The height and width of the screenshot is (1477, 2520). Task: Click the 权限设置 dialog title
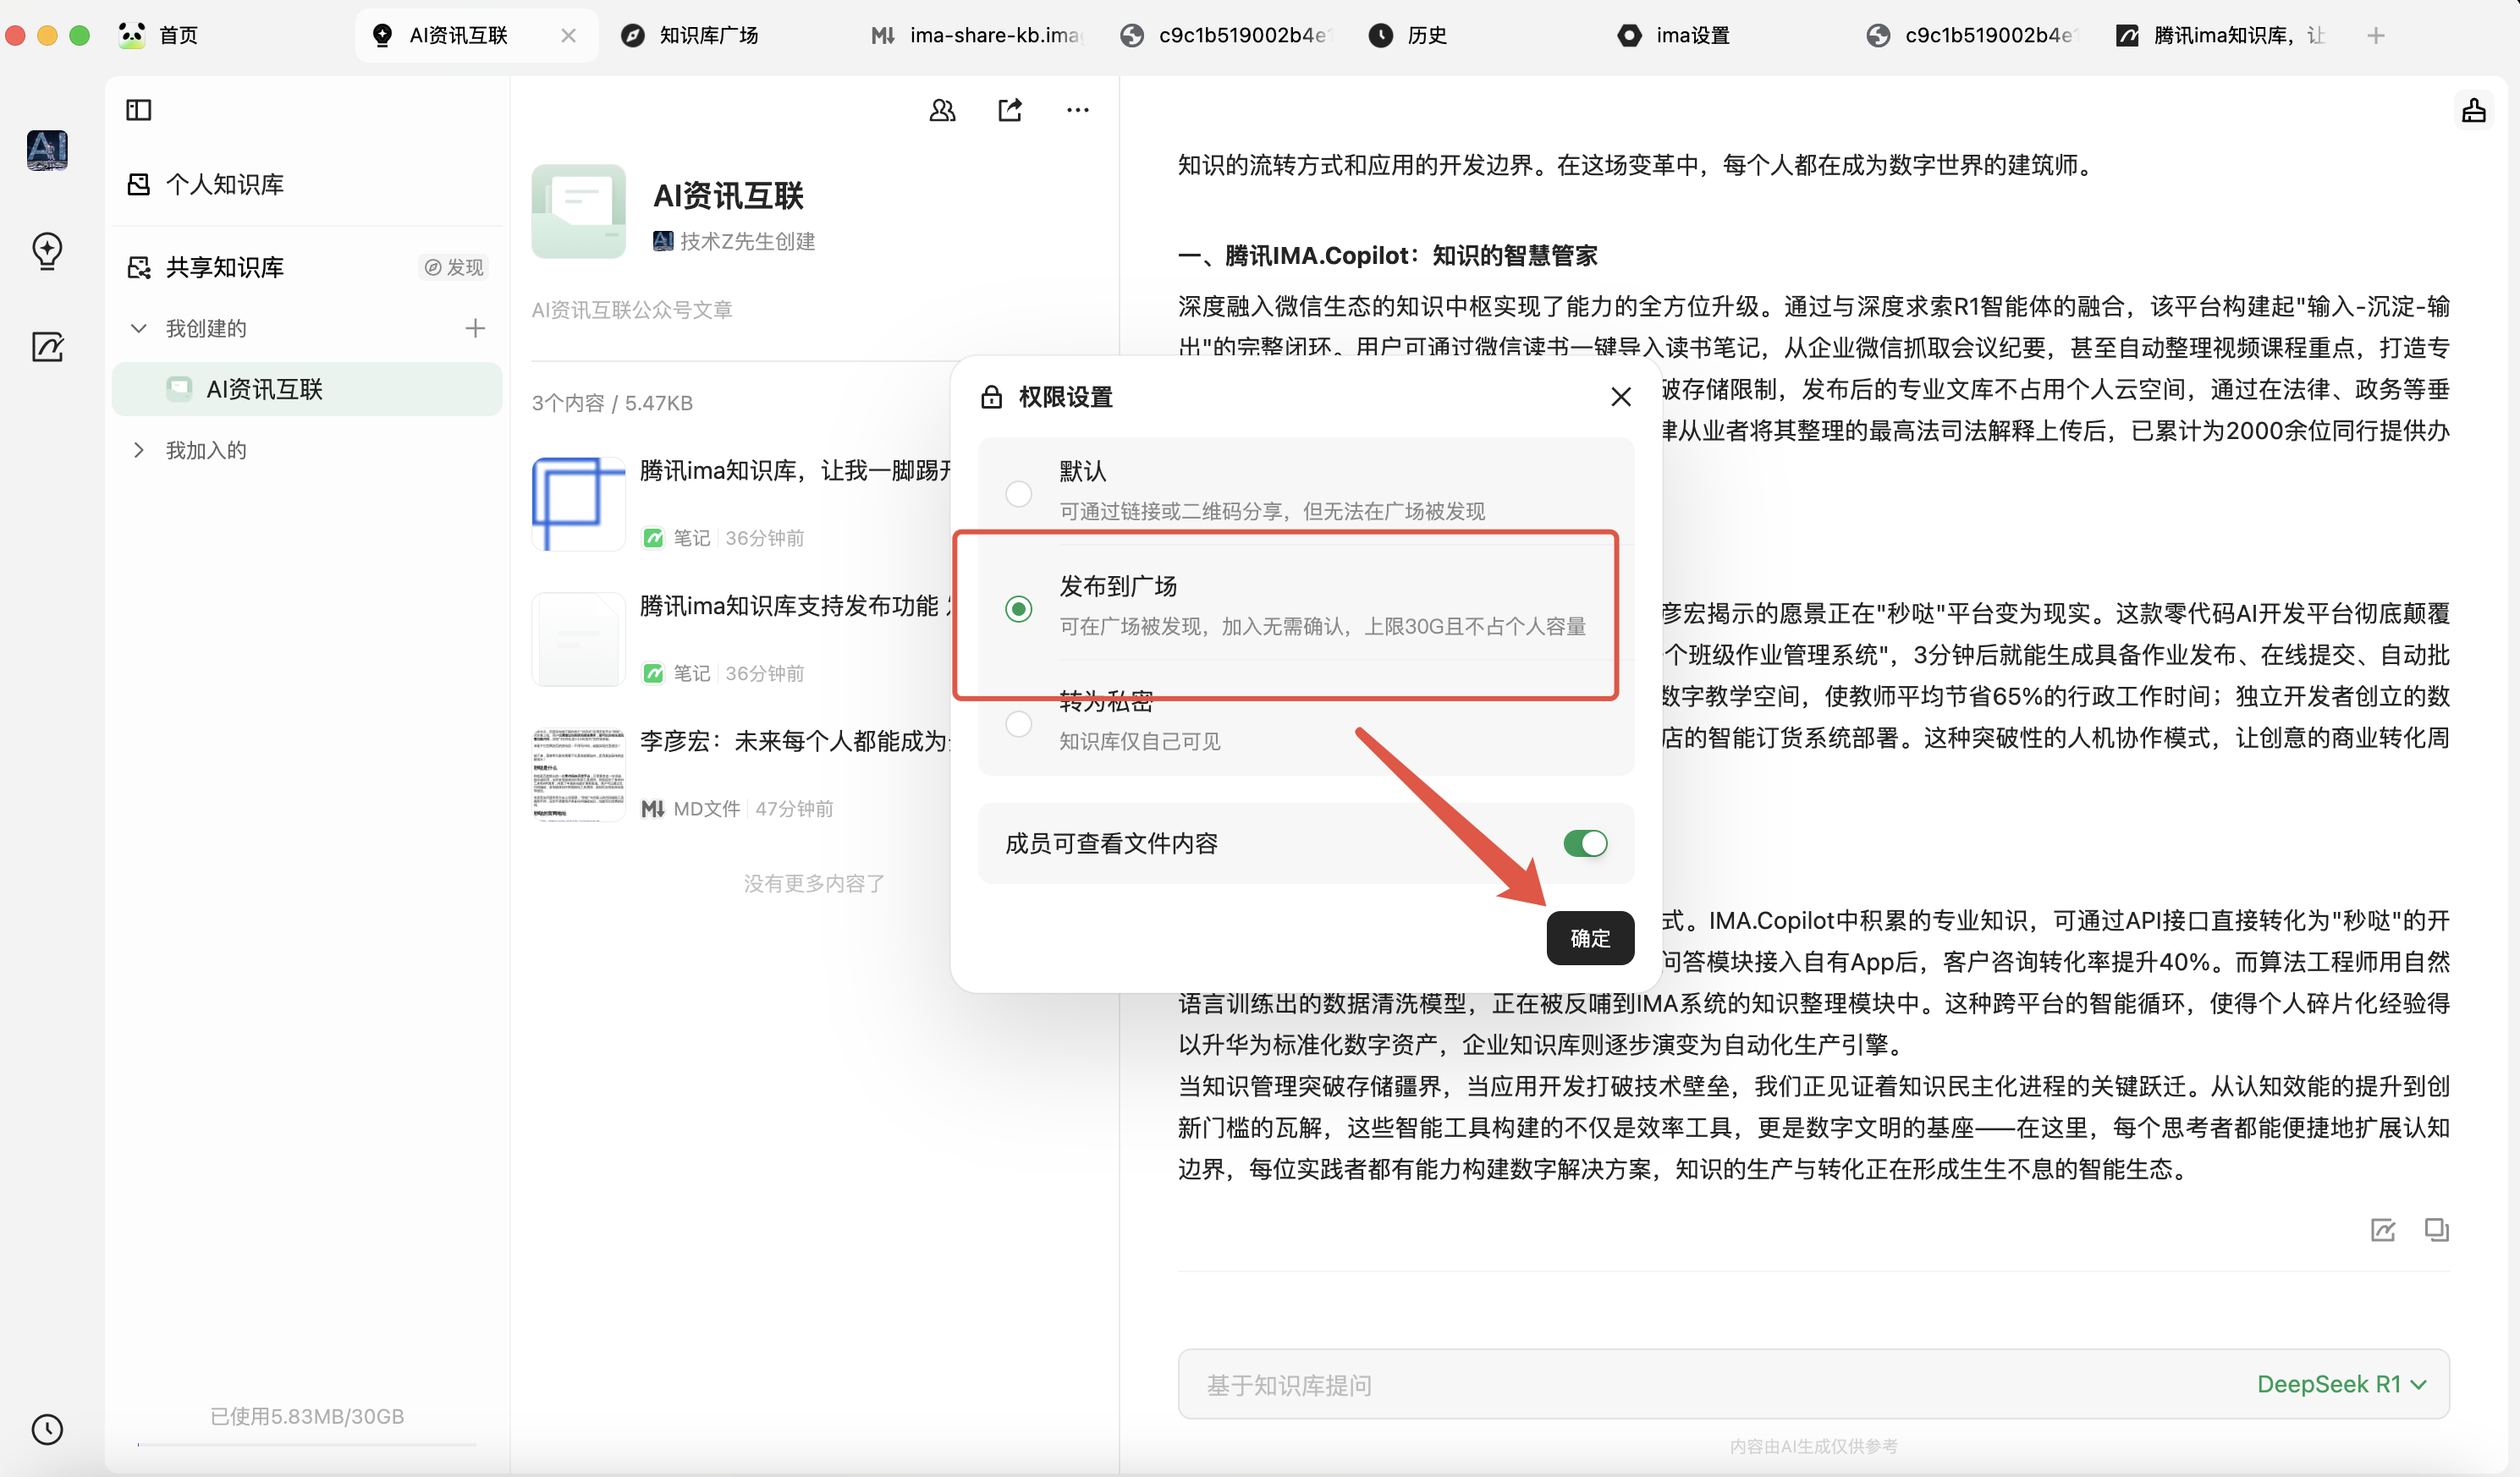(x=1065, y=397)
